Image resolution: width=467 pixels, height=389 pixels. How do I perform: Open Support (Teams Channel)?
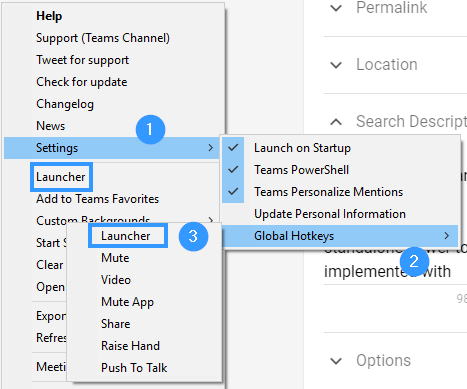tap(103, 38)
